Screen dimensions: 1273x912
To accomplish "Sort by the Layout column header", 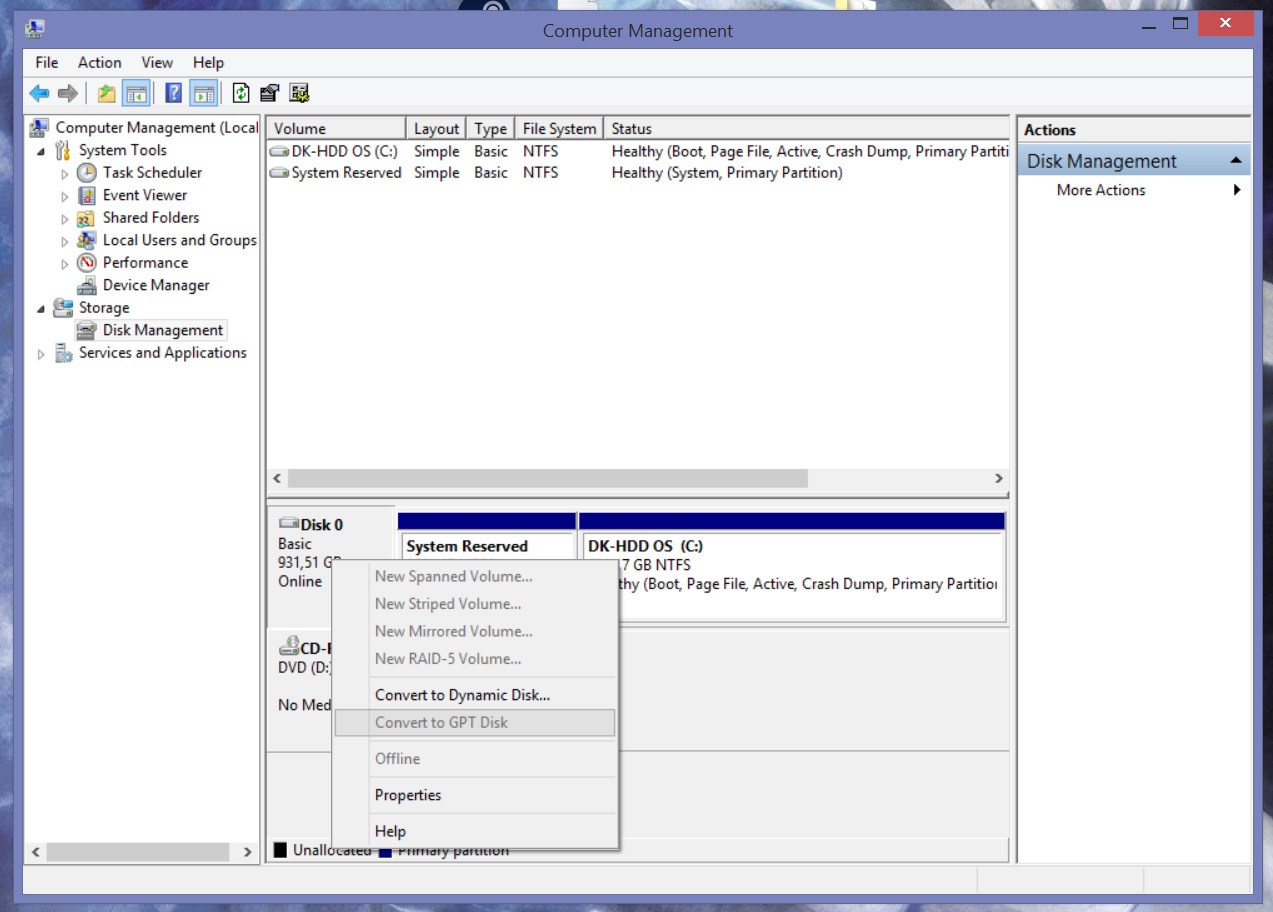I will [437, 129].
